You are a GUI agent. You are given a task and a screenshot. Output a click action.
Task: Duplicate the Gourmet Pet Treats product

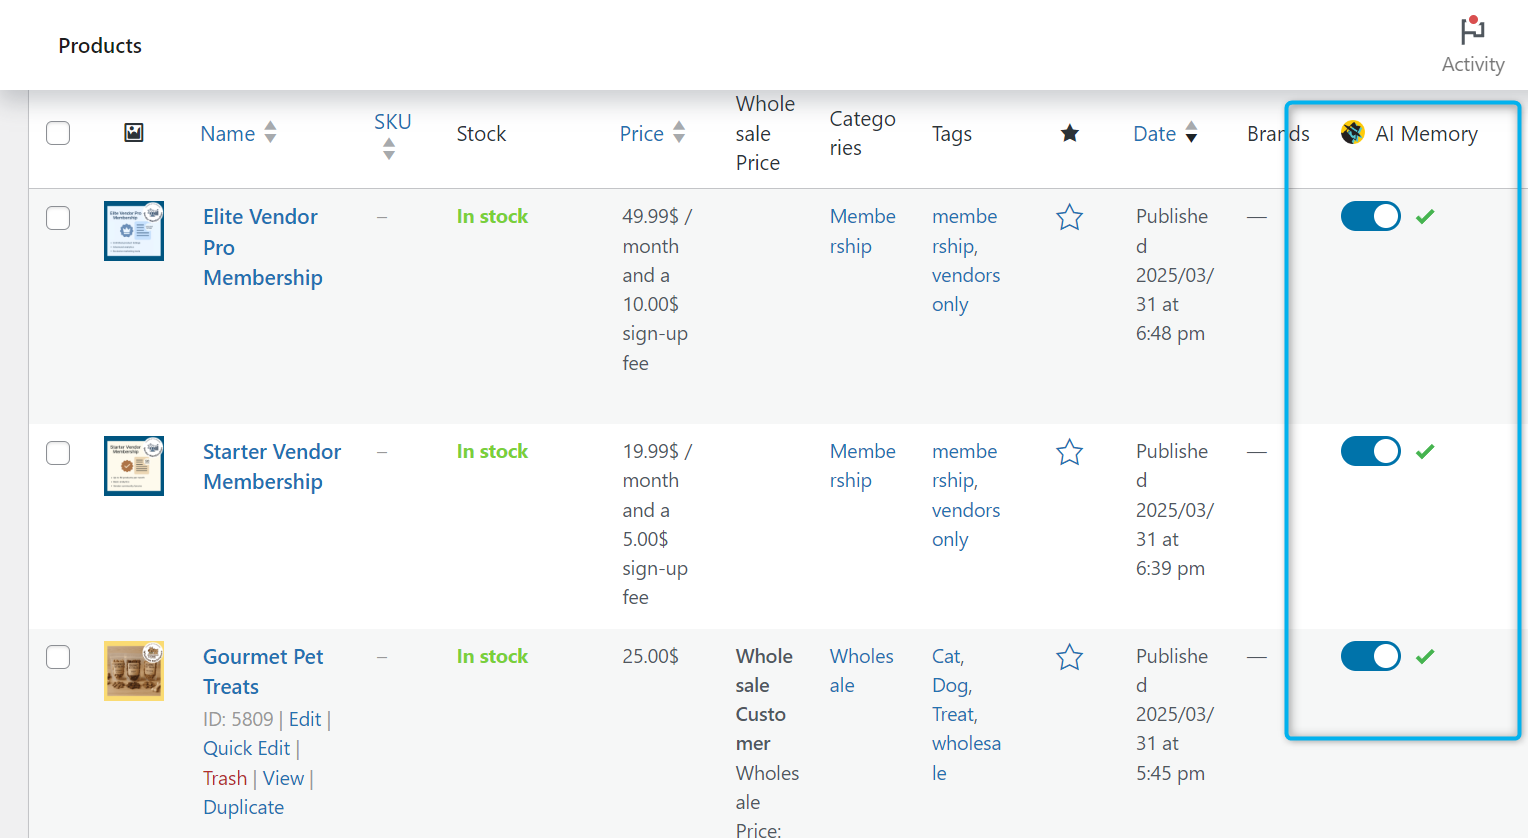(243, 807)
